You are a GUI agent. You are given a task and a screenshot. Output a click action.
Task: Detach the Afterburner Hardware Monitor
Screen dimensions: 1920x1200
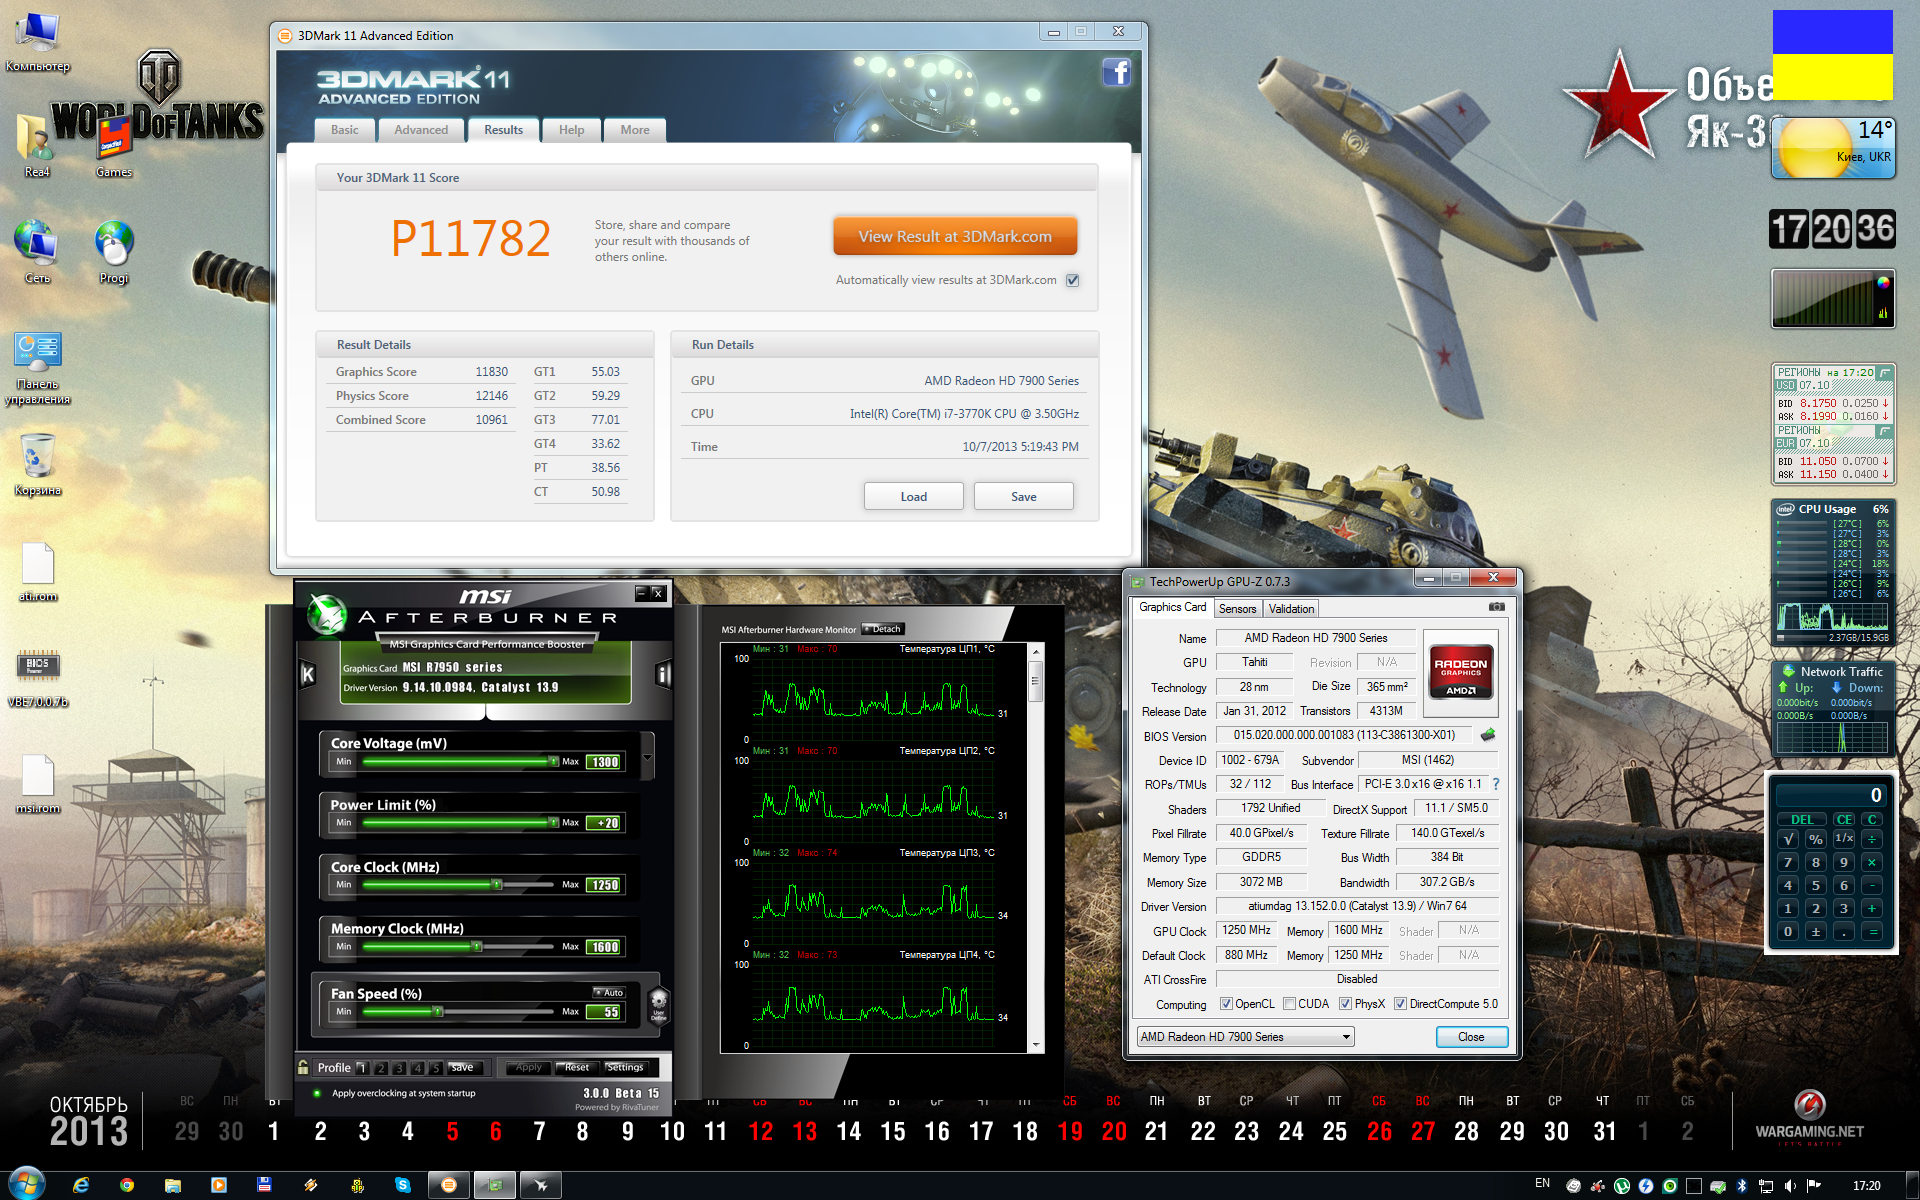click(884, 629)
